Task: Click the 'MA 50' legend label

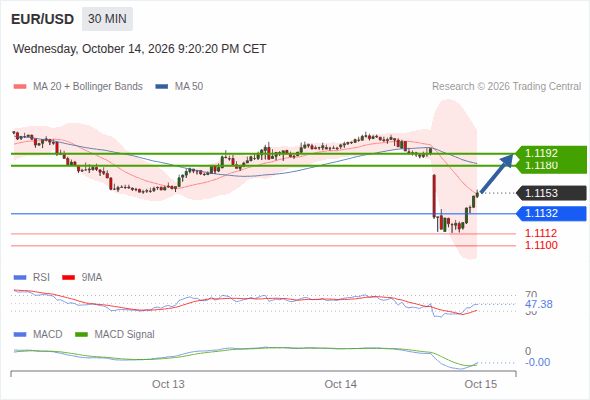Action: 189,87
